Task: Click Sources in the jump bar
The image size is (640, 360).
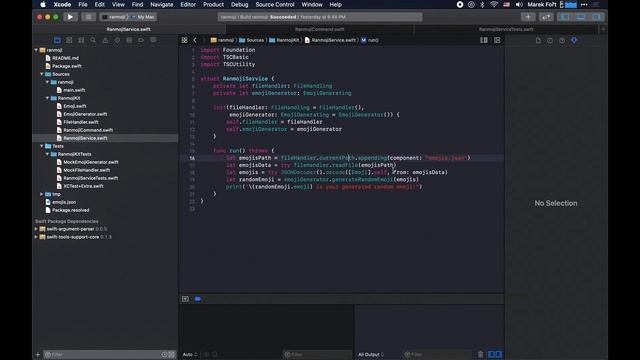Action: click(x=252, y=40)
